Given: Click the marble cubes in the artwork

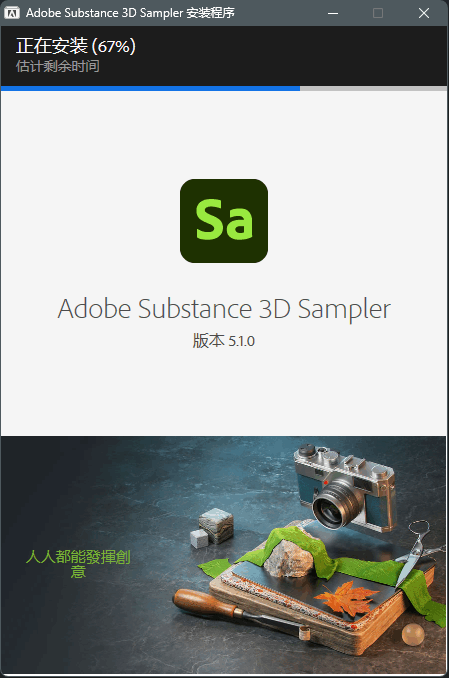Looking at the screenshot, I should coord(212,528).
